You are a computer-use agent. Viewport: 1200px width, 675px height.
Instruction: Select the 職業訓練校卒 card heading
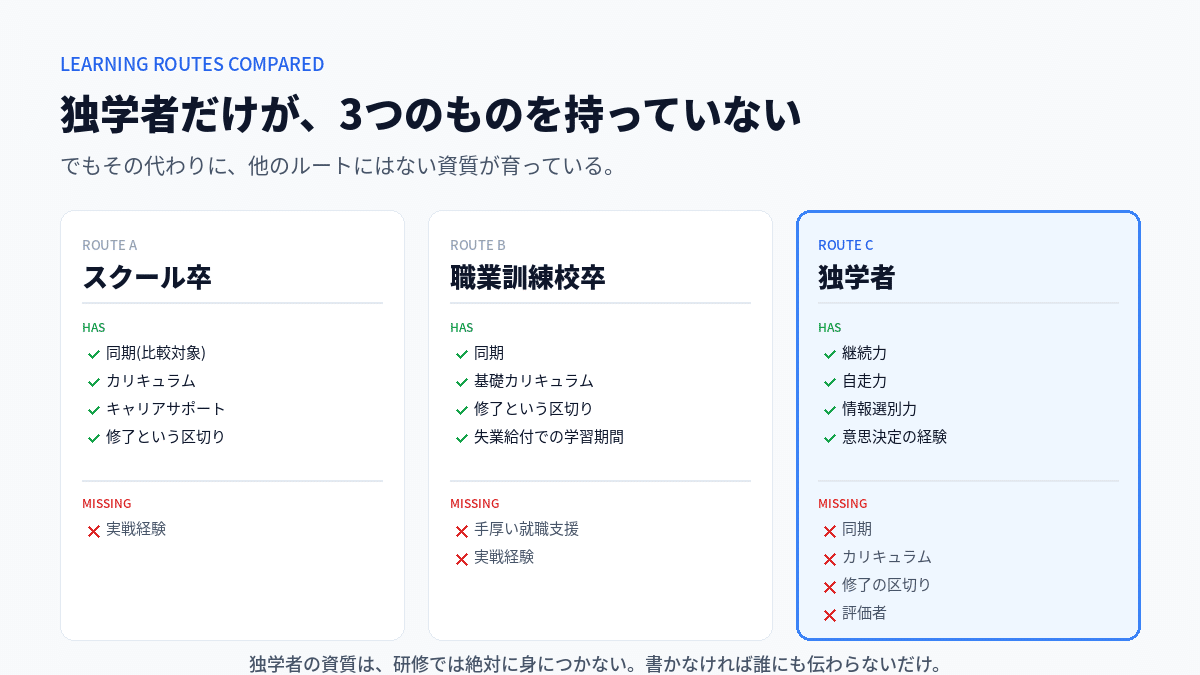pyautogui.click(x=527, y=277)
